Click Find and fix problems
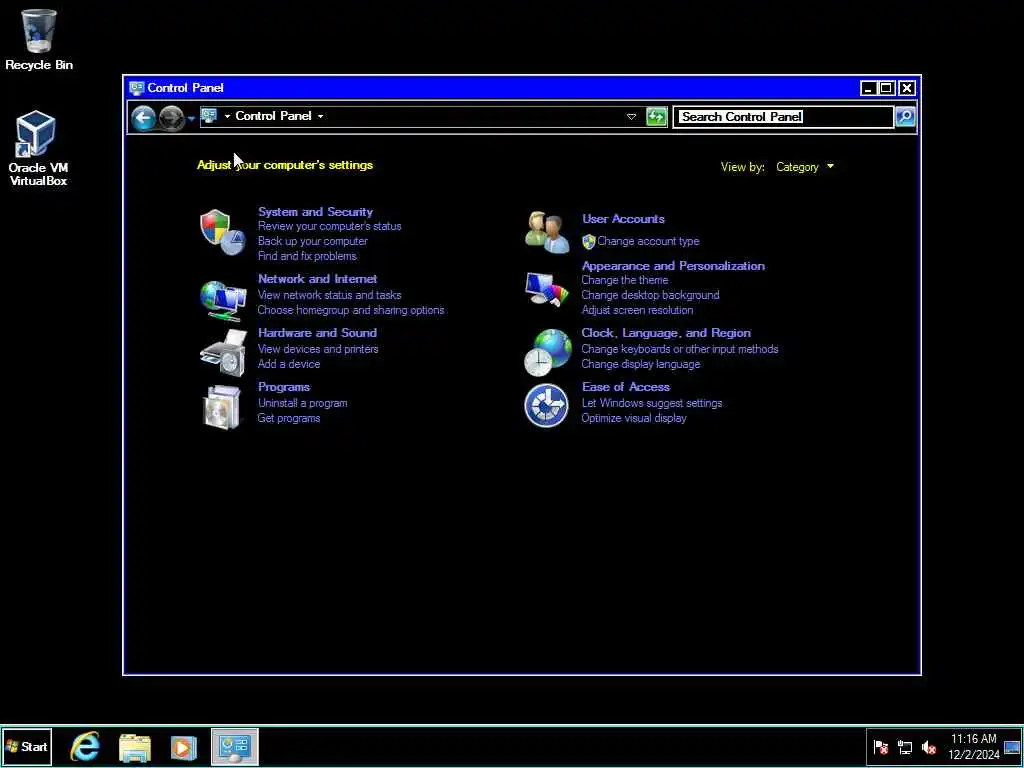1024x768 pixels. (307, 256)
